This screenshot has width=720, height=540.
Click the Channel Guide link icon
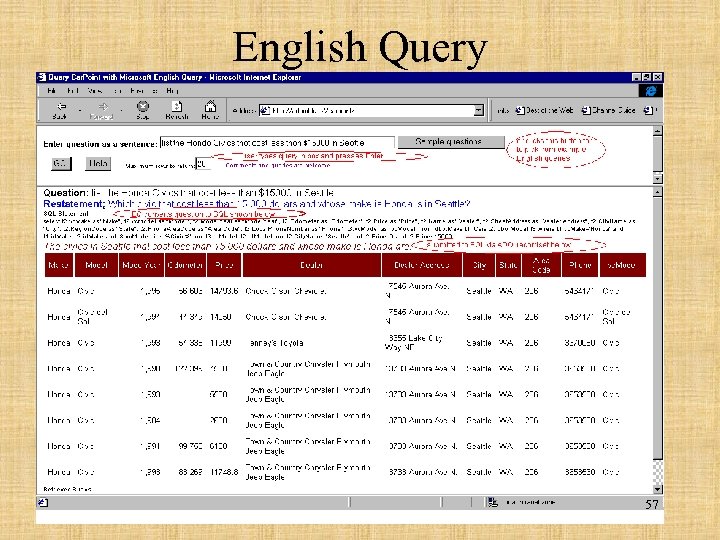(586, 110)
